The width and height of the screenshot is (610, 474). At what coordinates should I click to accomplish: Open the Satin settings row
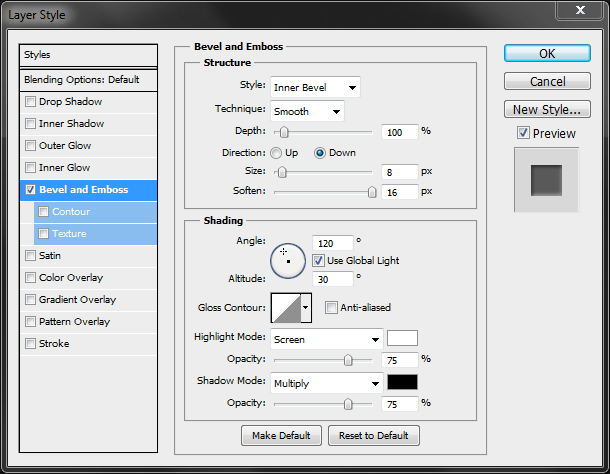(88, 256)
